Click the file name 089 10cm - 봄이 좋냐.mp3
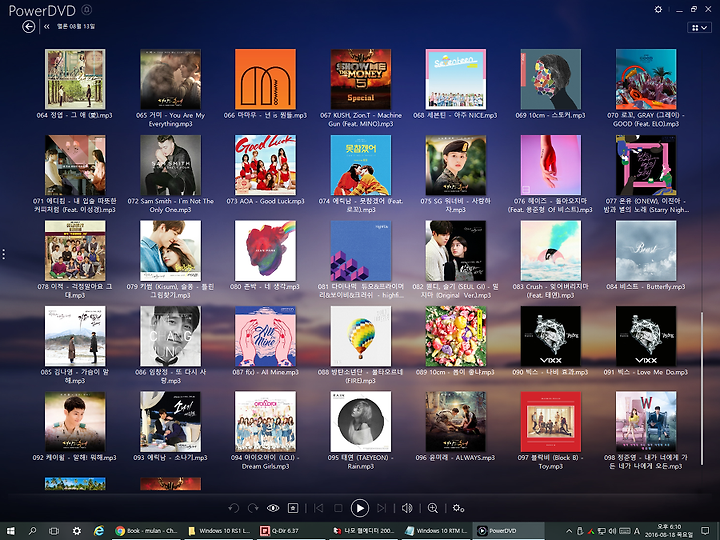 (456, 372)
